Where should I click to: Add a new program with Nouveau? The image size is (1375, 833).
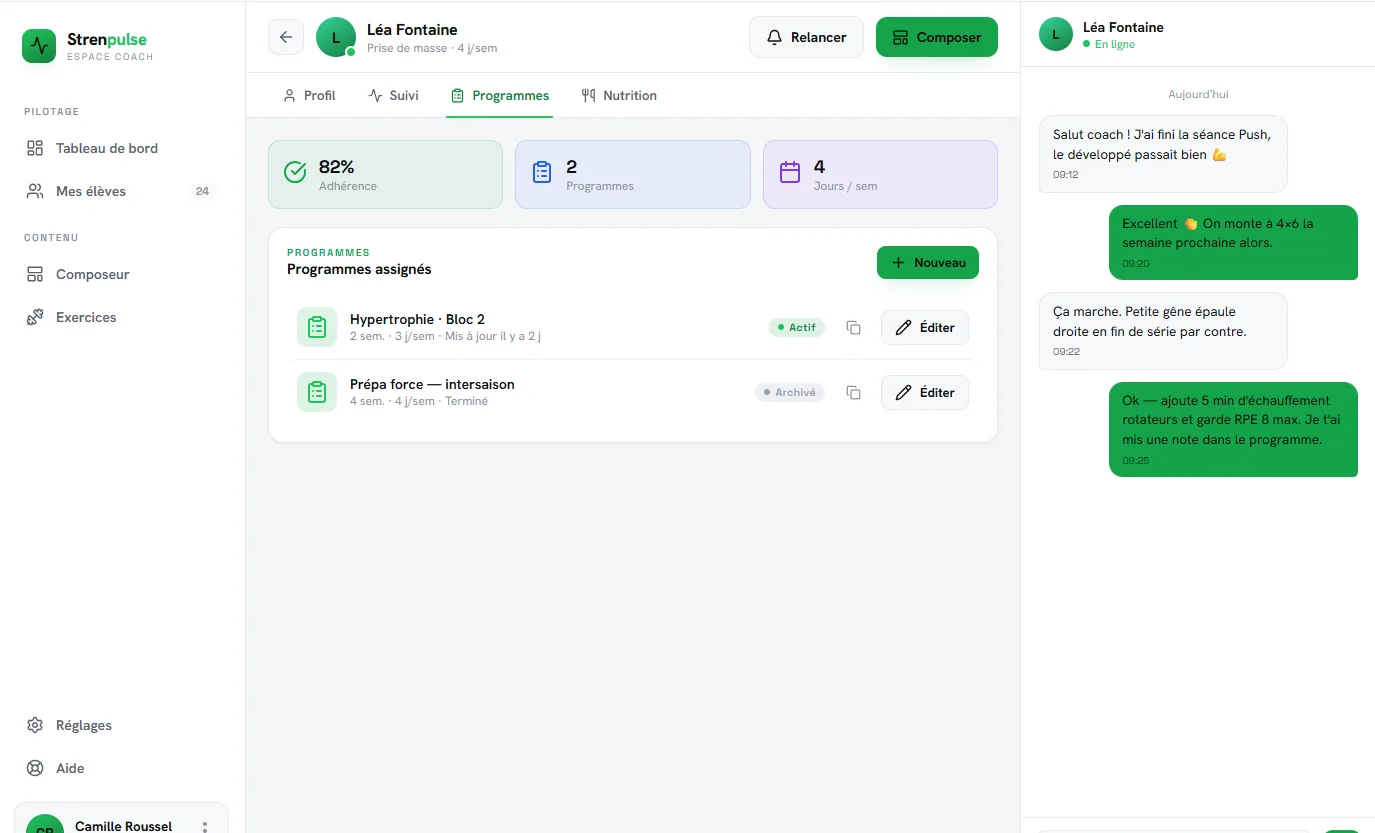tap(928, 262)
